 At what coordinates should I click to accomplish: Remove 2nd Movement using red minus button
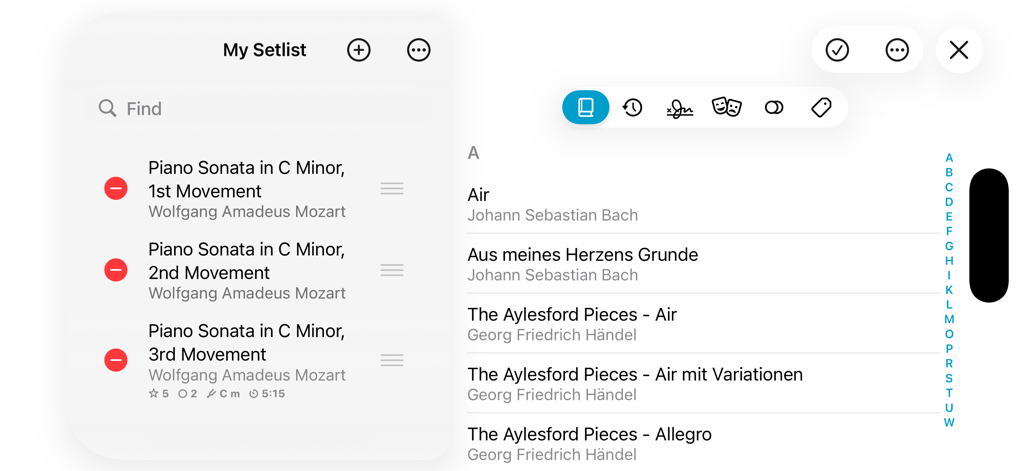[116, 270]
